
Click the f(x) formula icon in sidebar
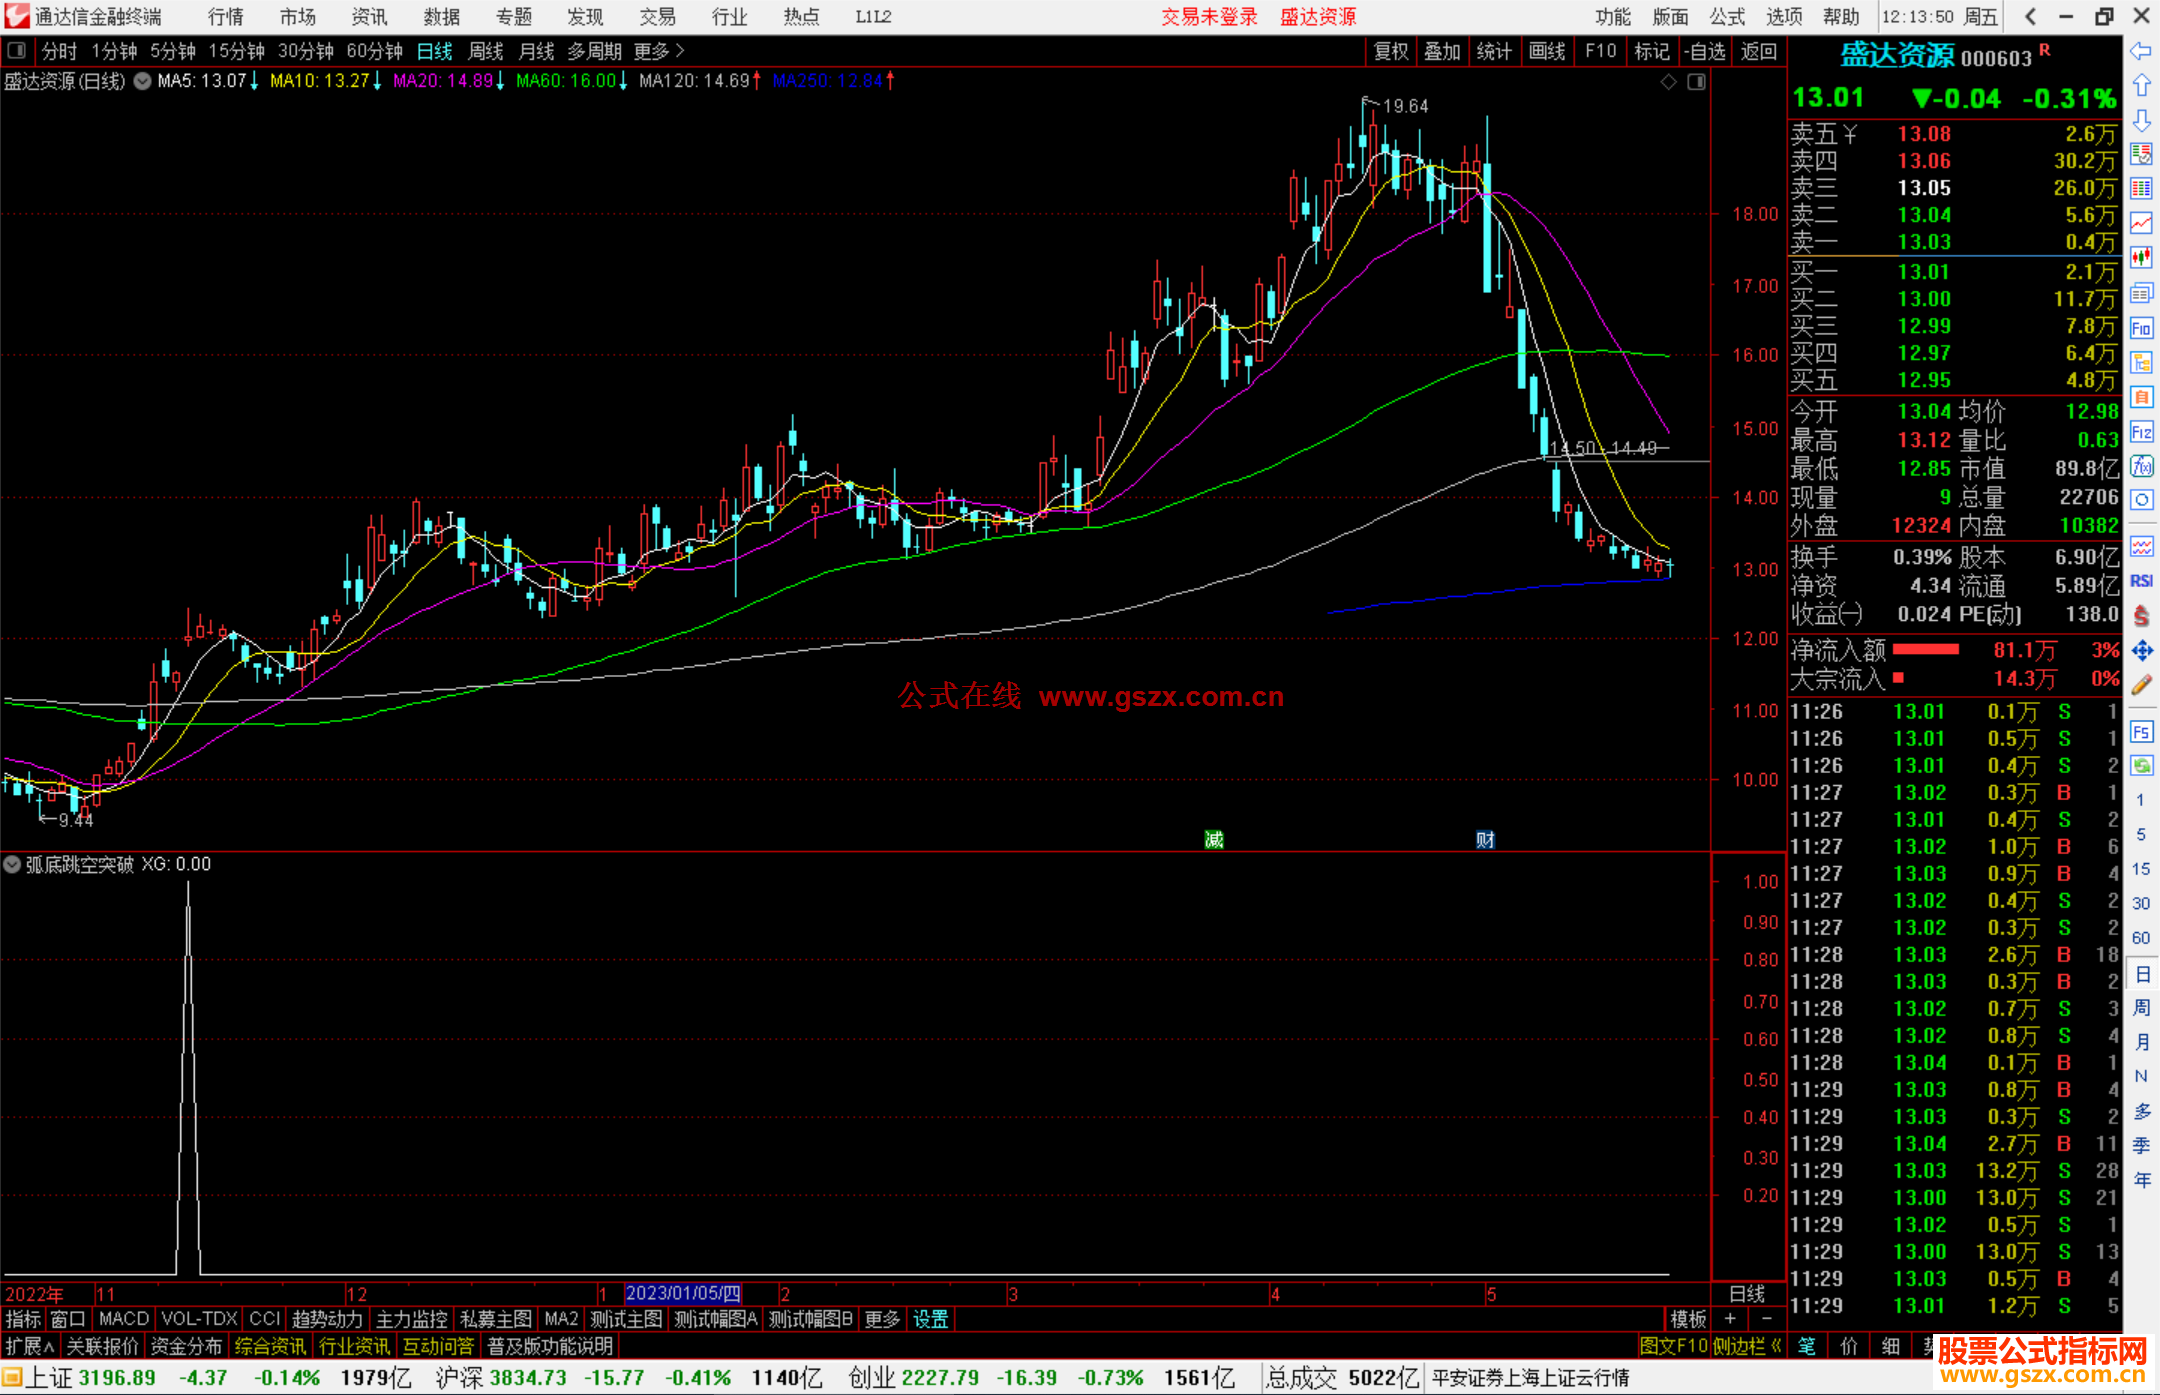(2141, 466)
